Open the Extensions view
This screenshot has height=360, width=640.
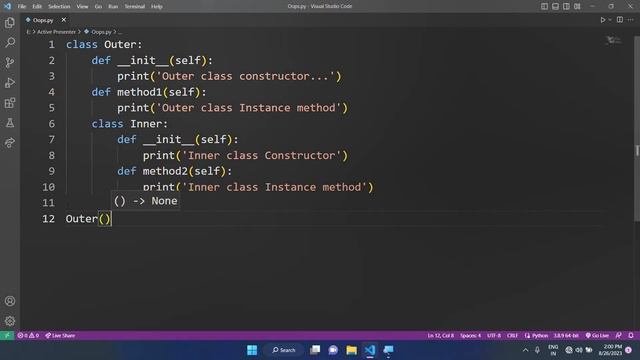10,102
